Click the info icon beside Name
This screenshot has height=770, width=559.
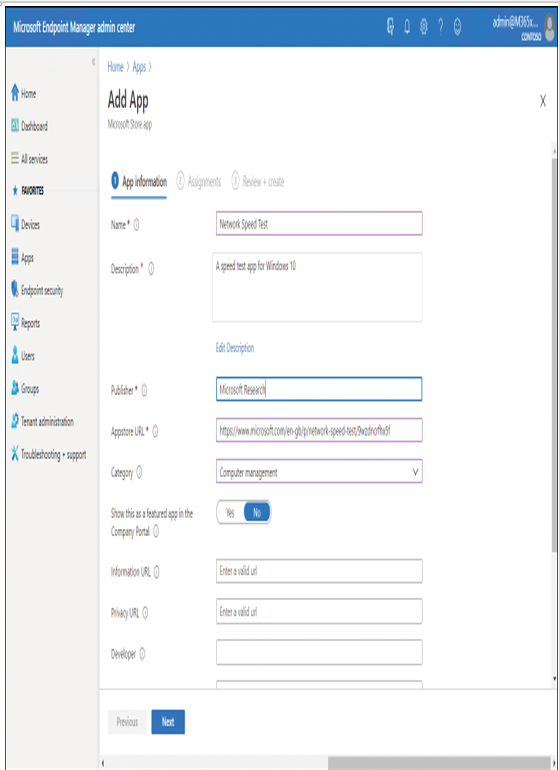137,225
